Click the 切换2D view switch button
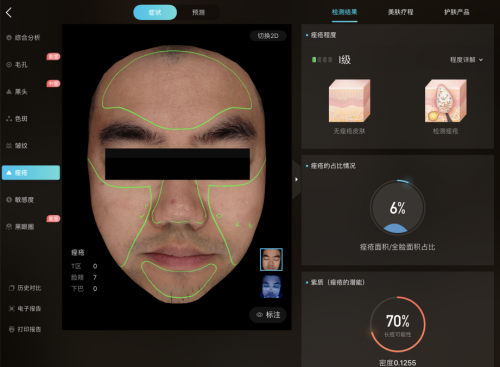This screenshot has height=367, width=500. [x=268, y=36]
